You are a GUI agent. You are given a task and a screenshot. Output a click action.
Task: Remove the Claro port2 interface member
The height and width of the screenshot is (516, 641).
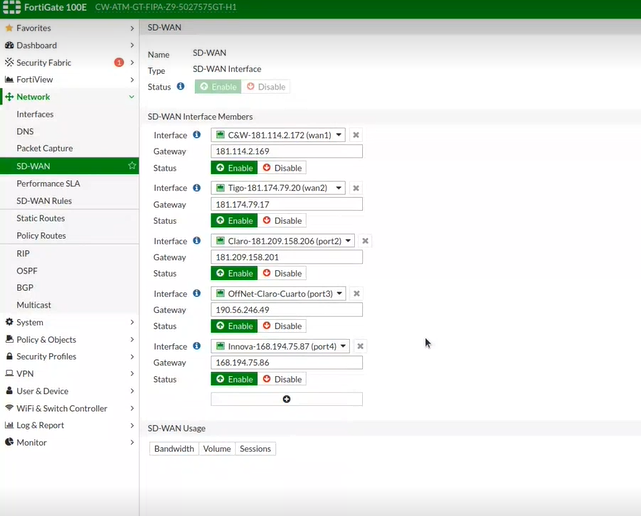point(365,241)
